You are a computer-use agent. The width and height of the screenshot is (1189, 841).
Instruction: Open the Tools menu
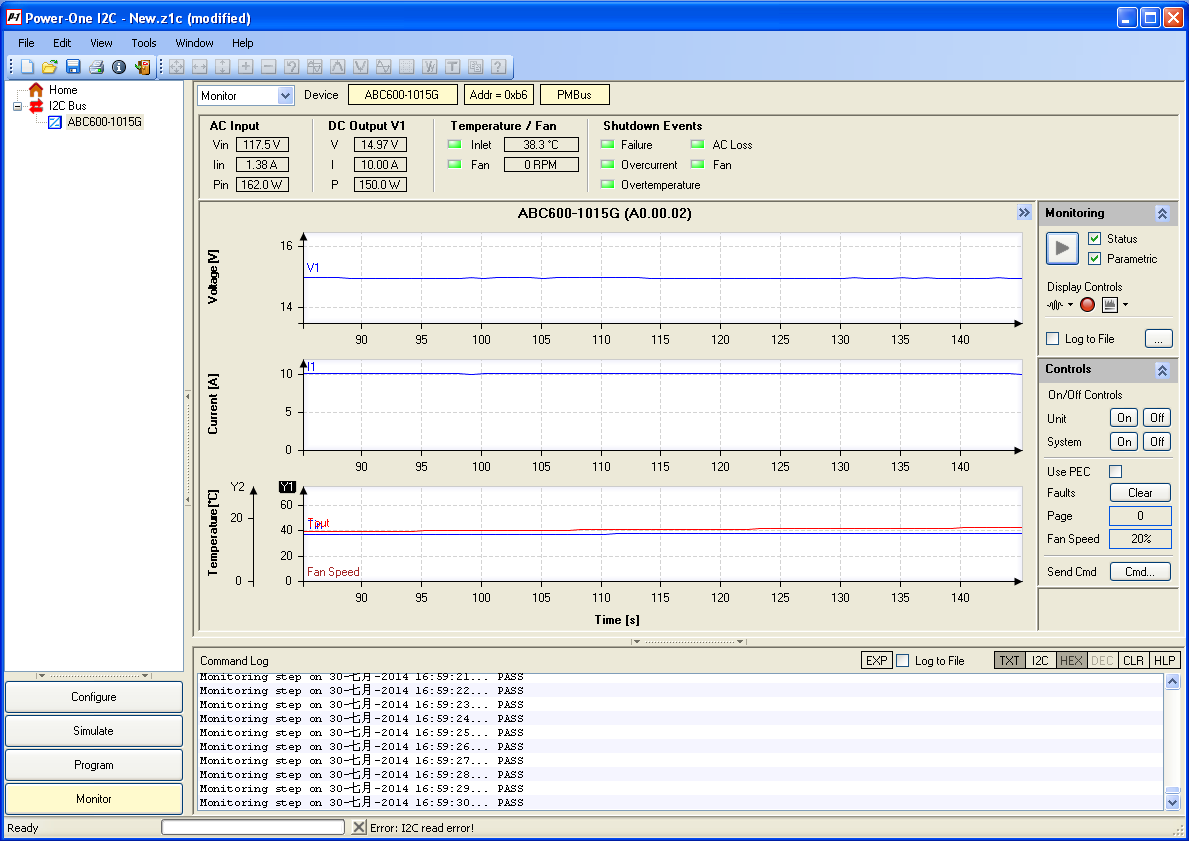tap(143, 43)
